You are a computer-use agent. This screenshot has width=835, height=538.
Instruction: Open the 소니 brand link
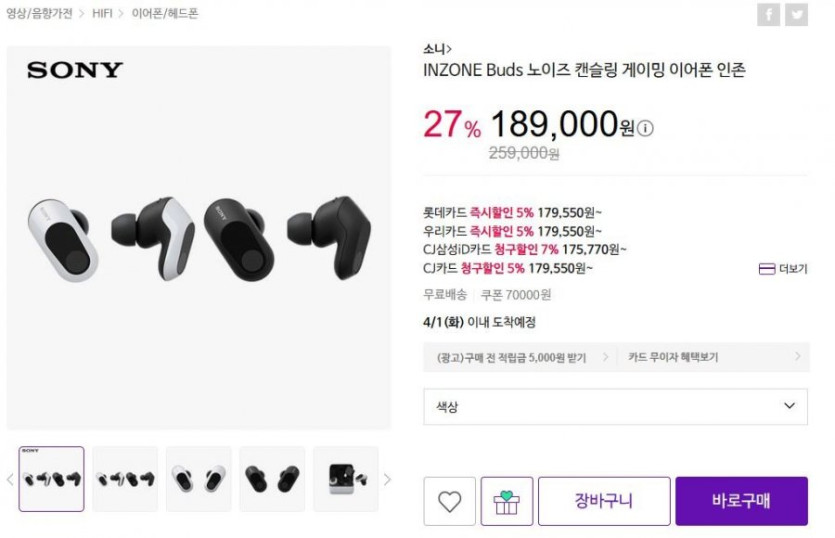click(x=437, y=48)
